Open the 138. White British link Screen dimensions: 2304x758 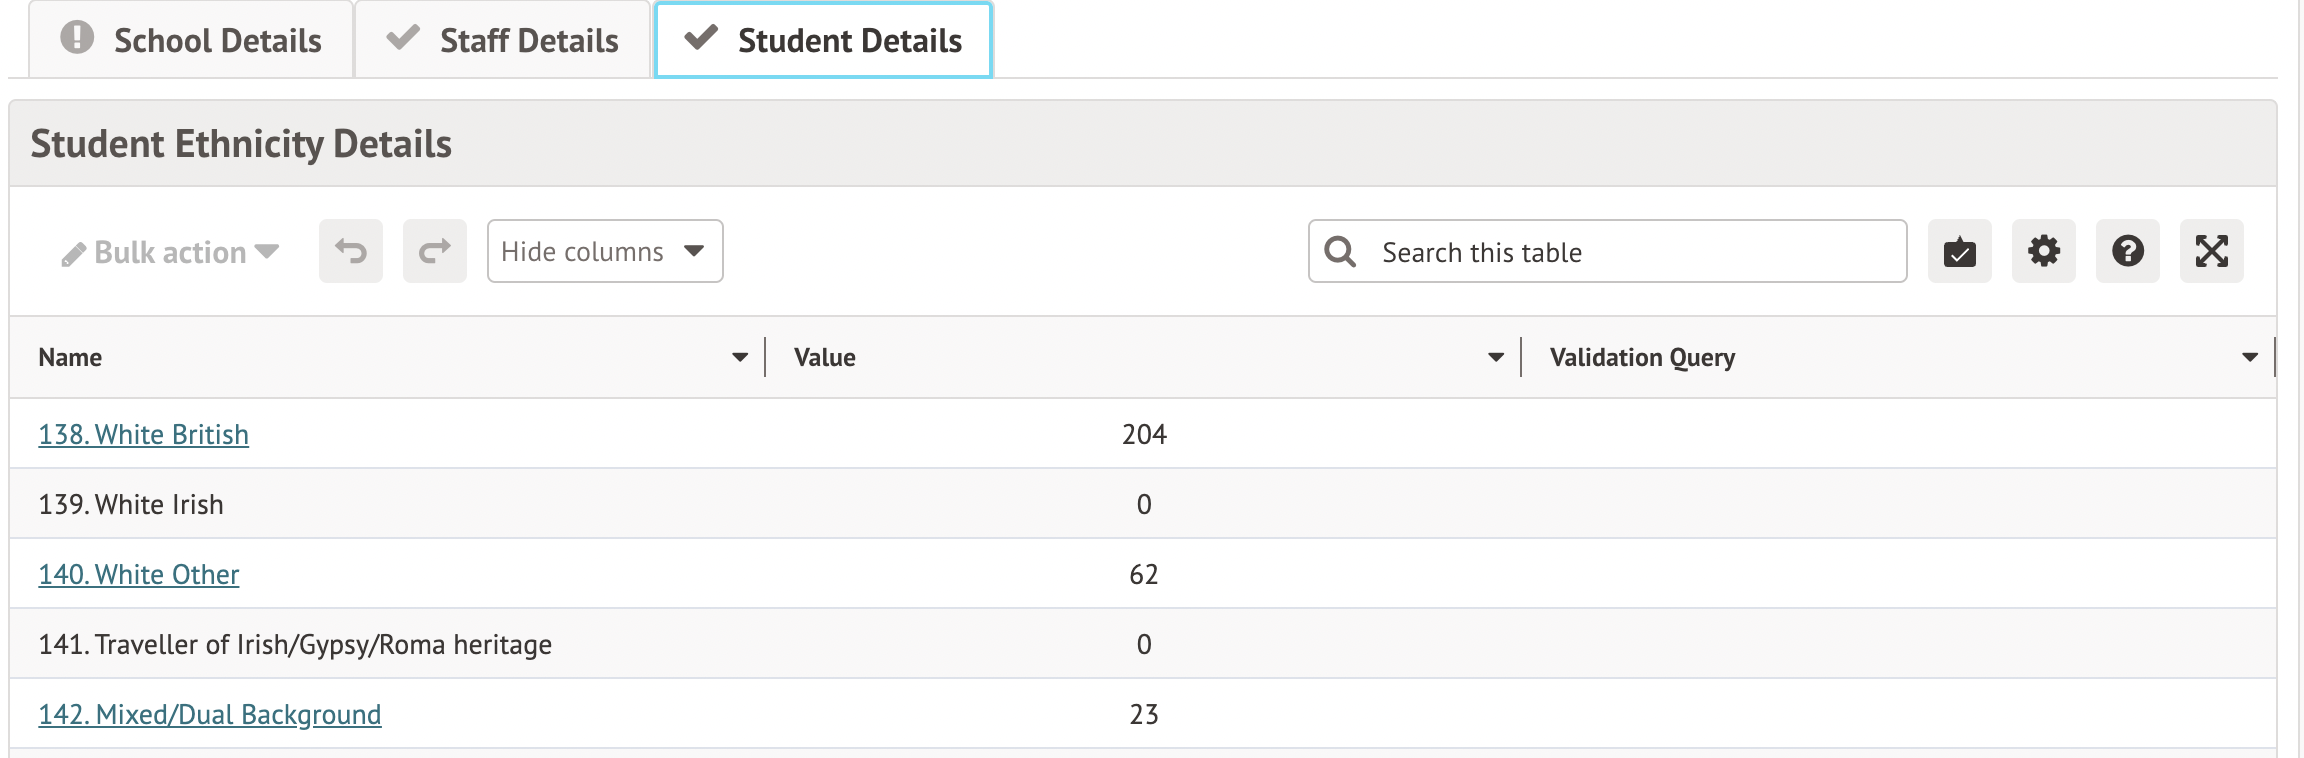point(143,434)
